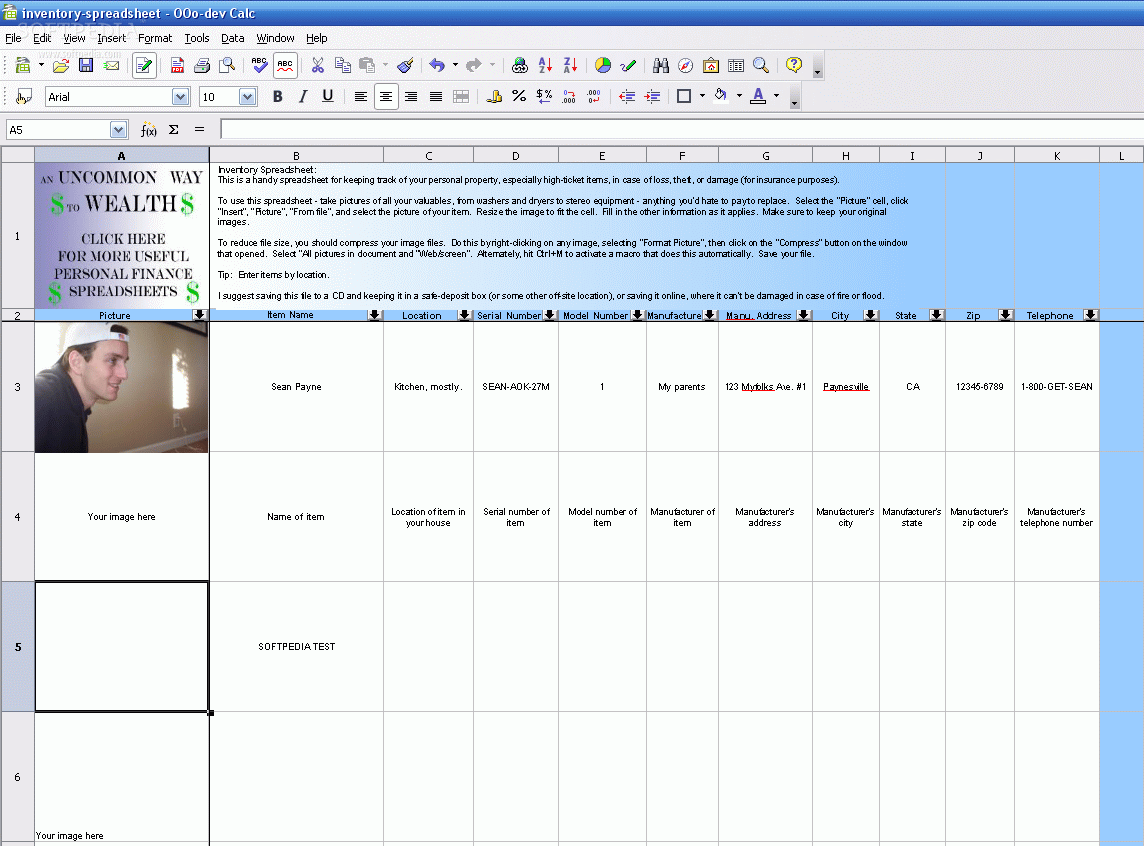Click the Function equals button
This screenshot has width=1144, height=846.
tap(199, 130)
